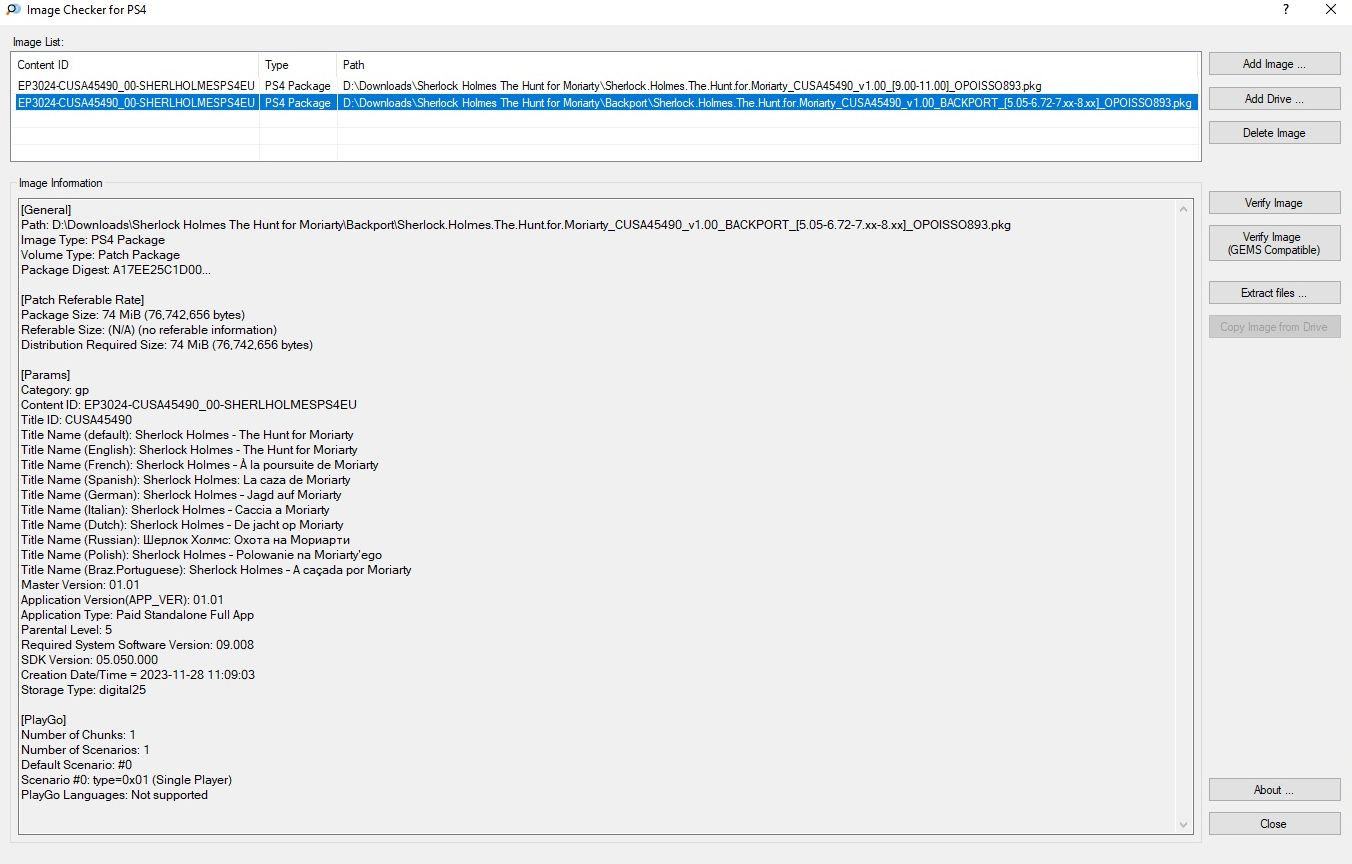
Task: Click the Image Type: PS4 Package line
Action: (93, 240)
